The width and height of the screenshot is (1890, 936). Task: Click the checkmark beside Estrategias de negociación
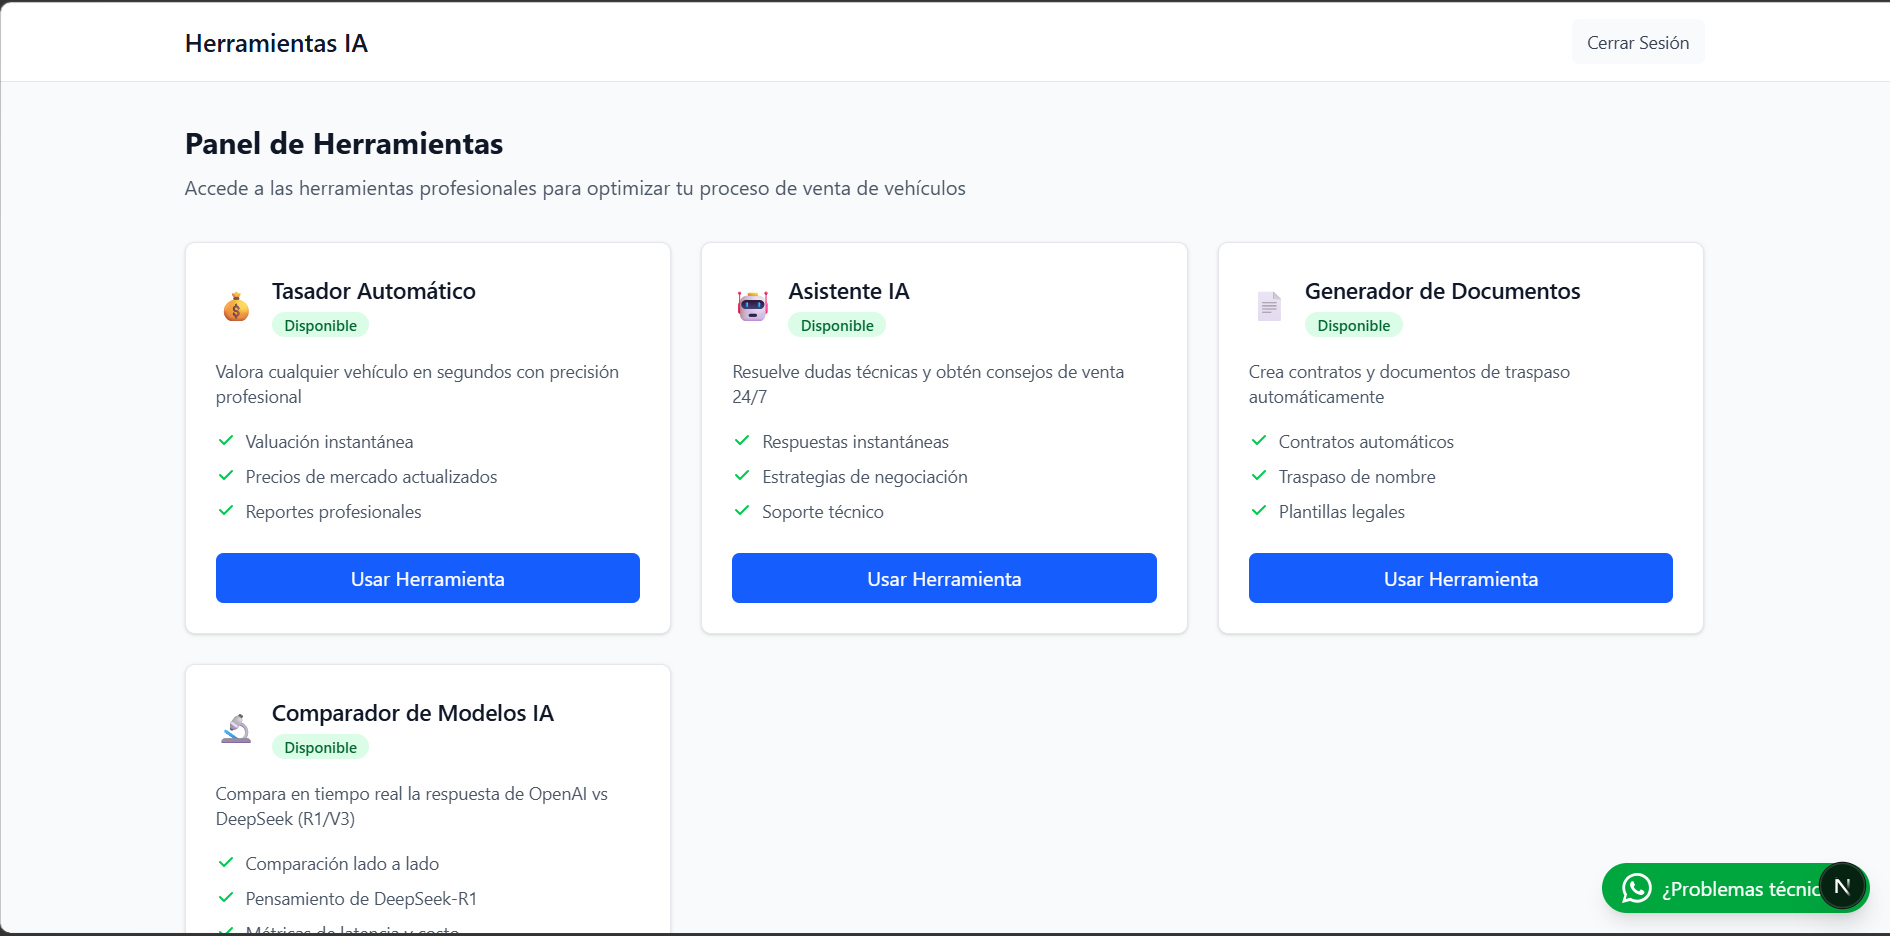coord(742,476)
